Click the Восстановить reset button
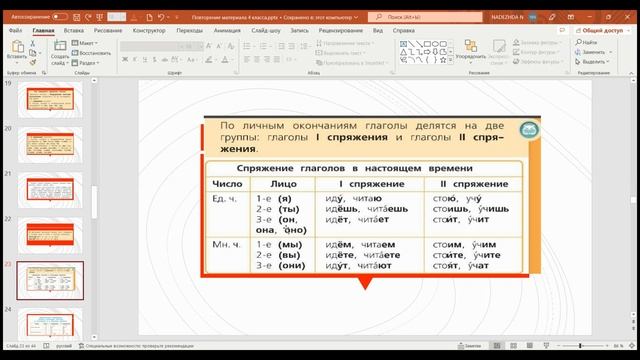Viewport: 640px width, 360px height. click(x=91, y=53)
